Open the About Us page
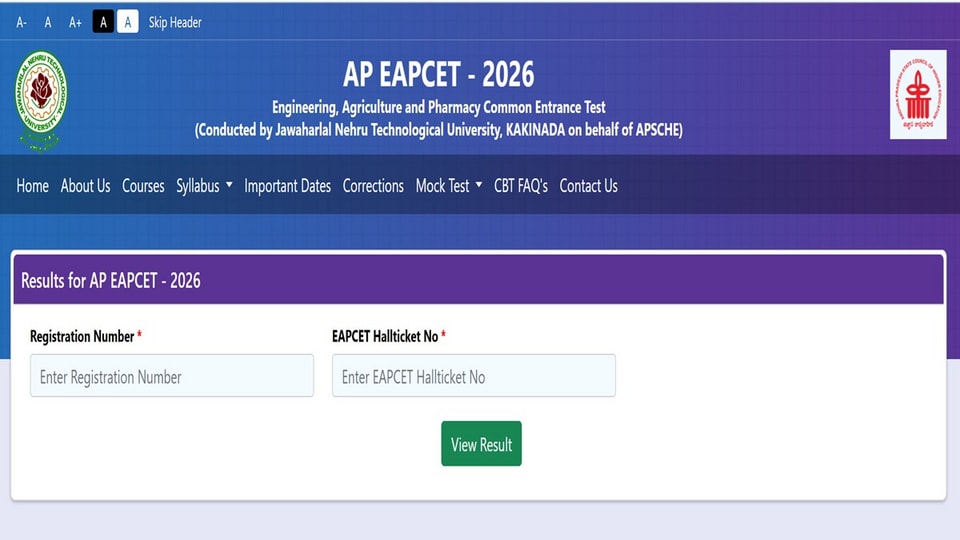The height and width of the screenshot is (540, 960). coord(85,186)
